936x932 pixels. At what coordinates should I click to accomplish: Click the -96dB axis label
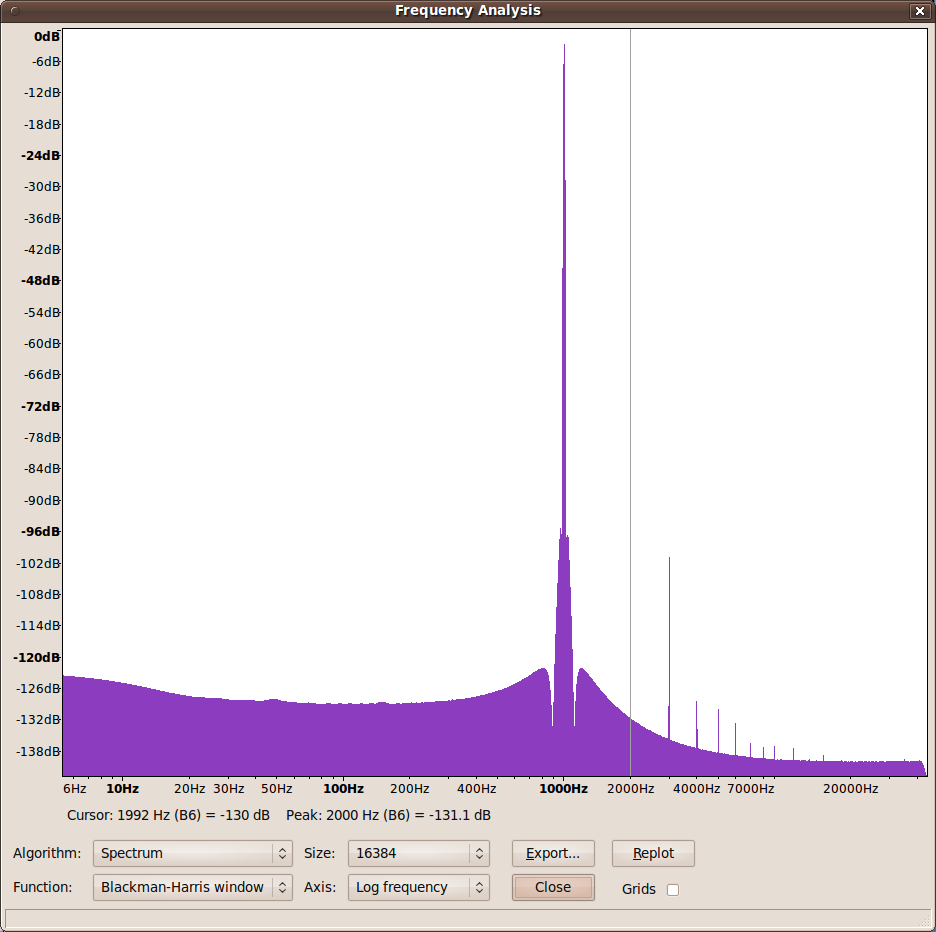coord(41,531)
